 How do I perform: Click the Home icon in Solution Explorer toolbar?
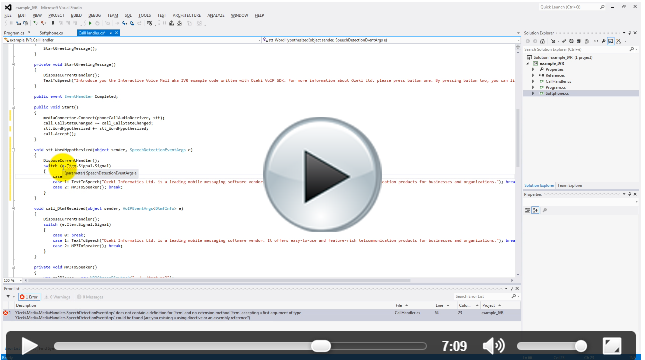coord(542,41)
